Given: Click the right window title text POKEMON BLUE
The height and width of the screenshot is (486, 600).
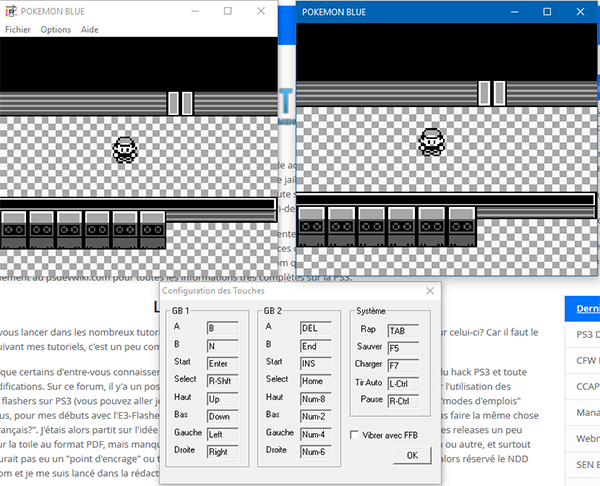Looking at the screenshot, I should [334, 12].
